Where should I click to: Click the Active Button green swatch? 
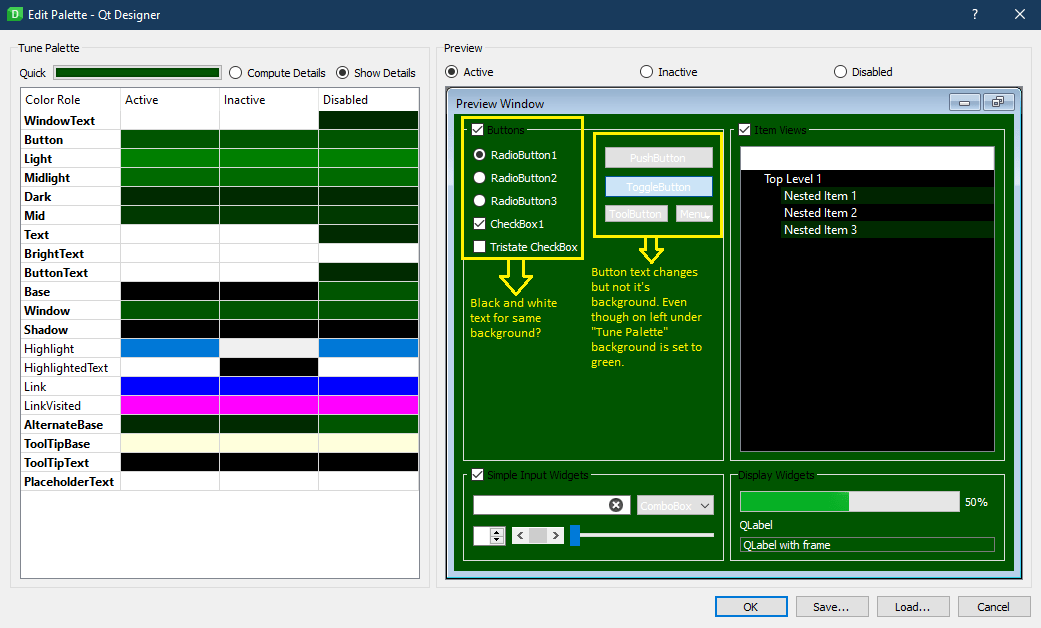coord(170,139)
